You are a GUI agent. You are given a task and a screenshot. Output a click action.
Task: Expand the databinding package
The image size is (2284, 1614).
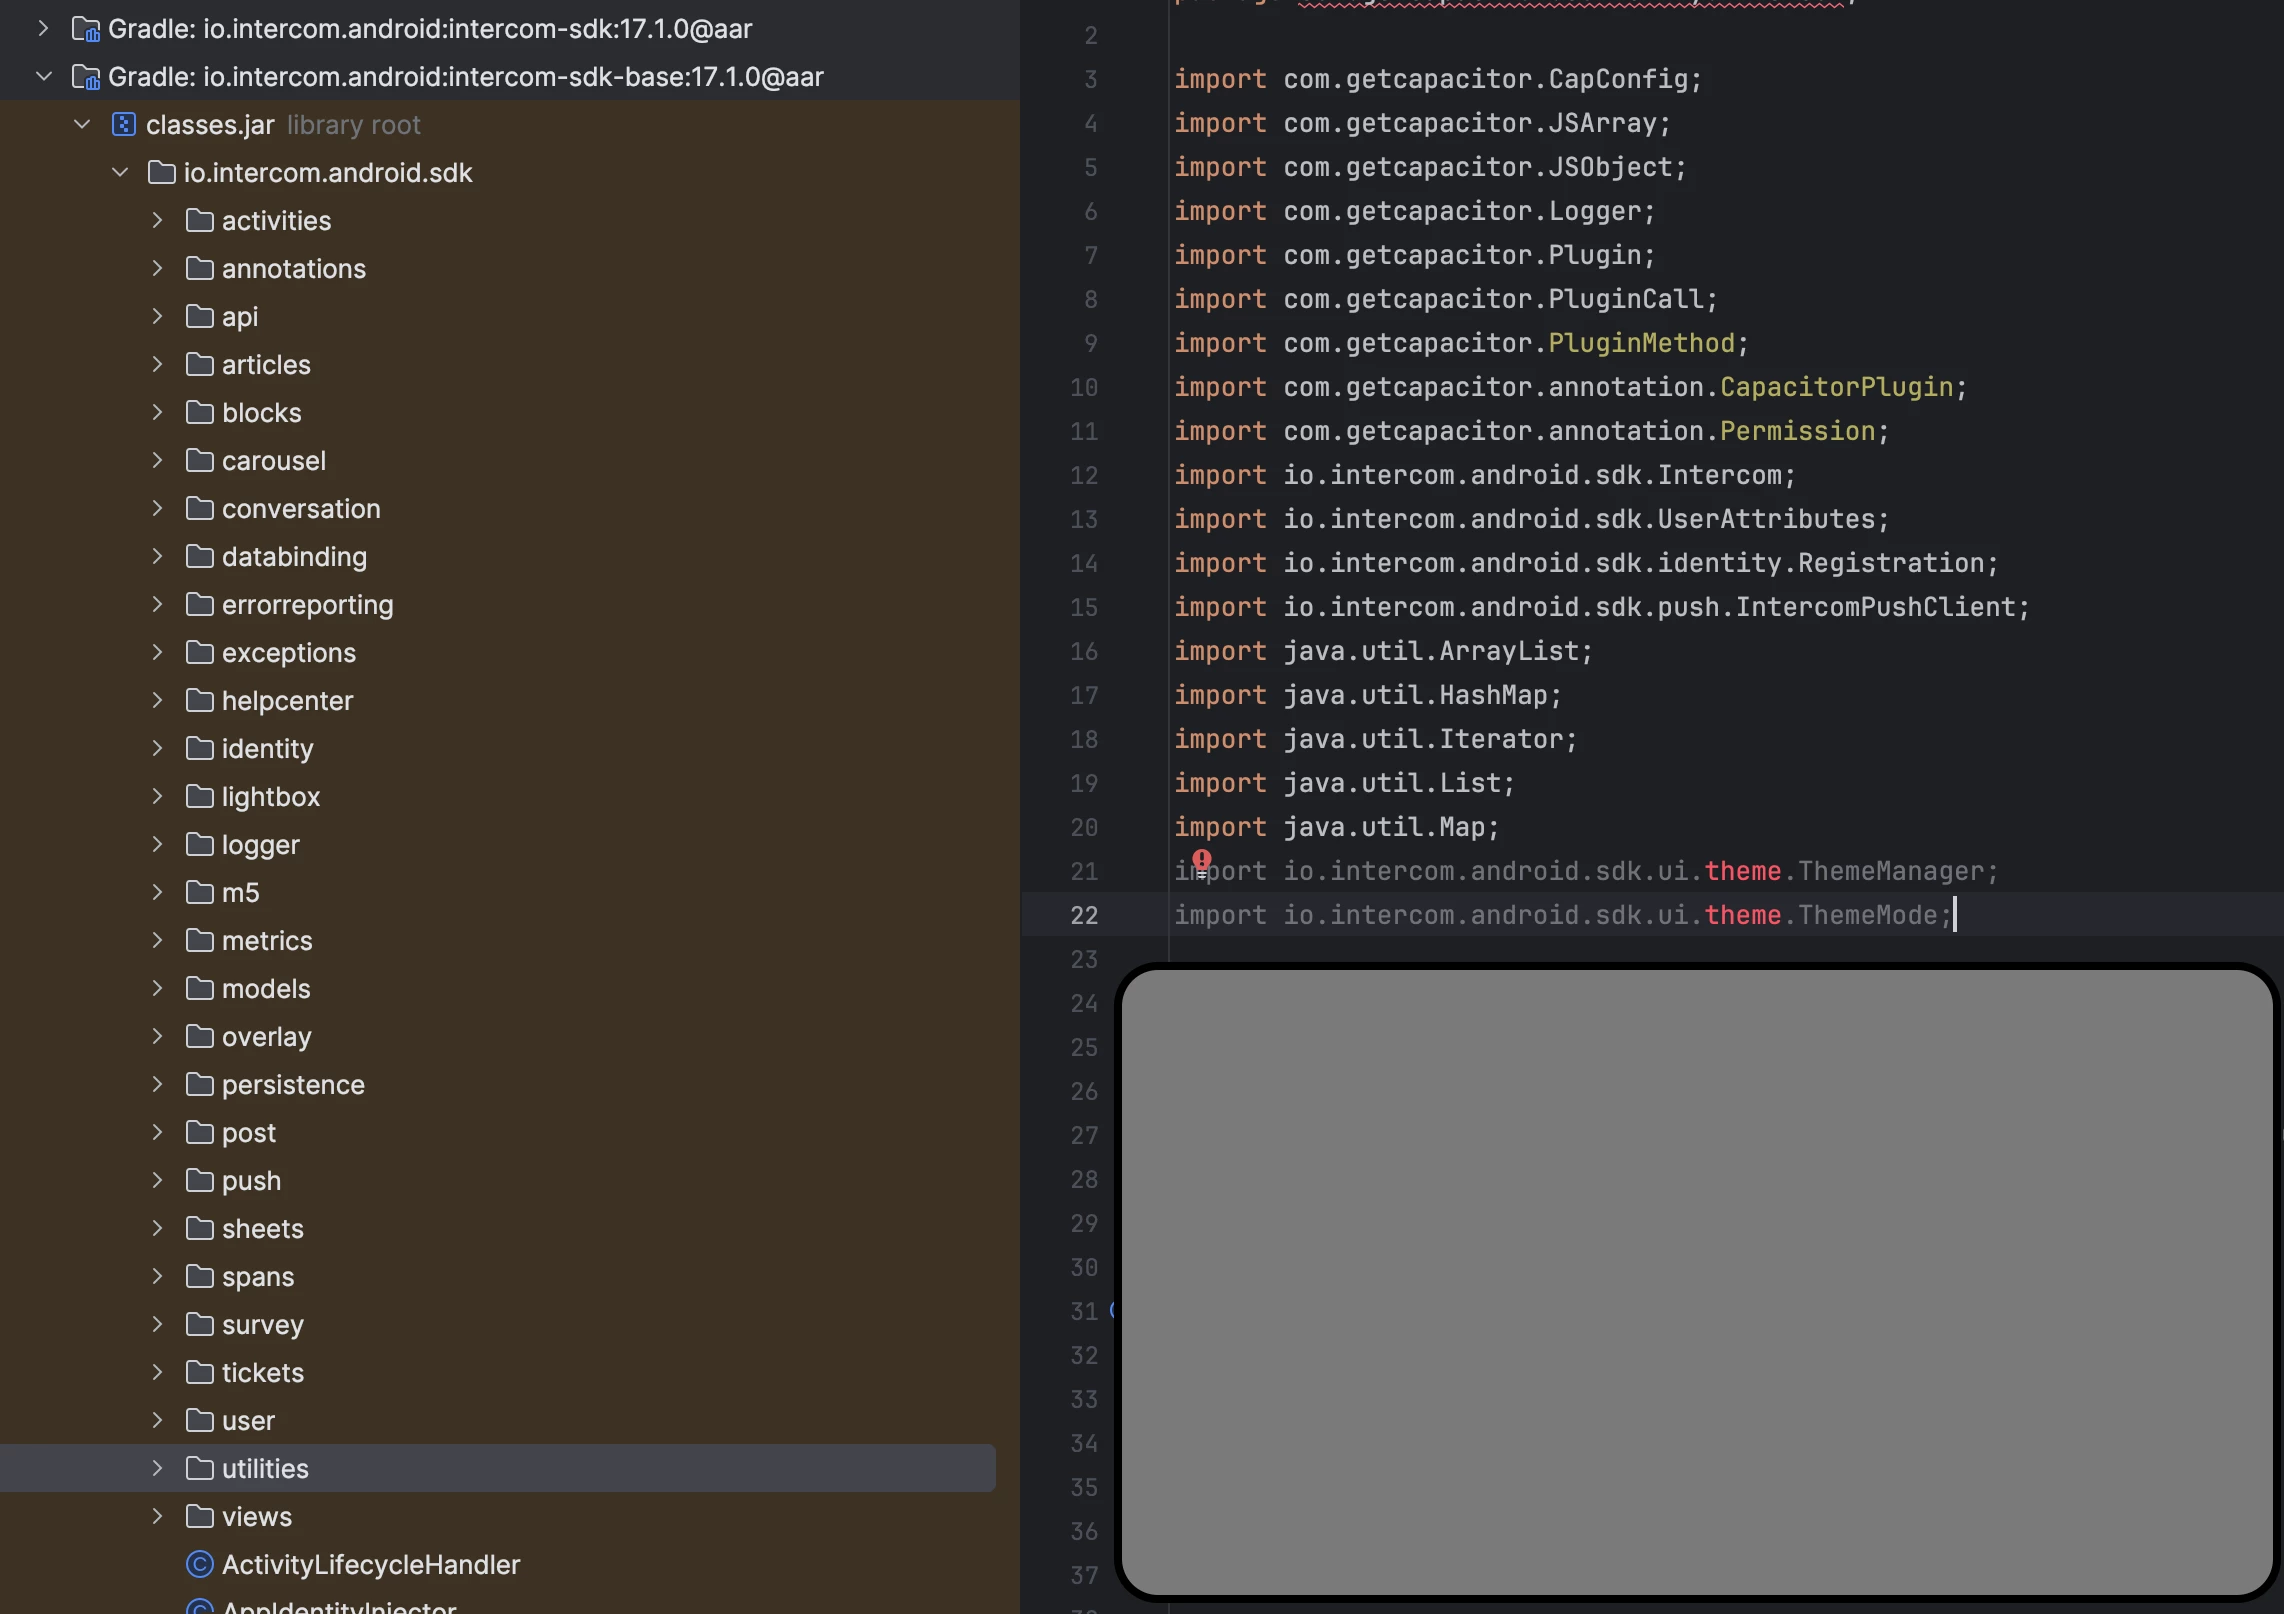tap(157, 557)
